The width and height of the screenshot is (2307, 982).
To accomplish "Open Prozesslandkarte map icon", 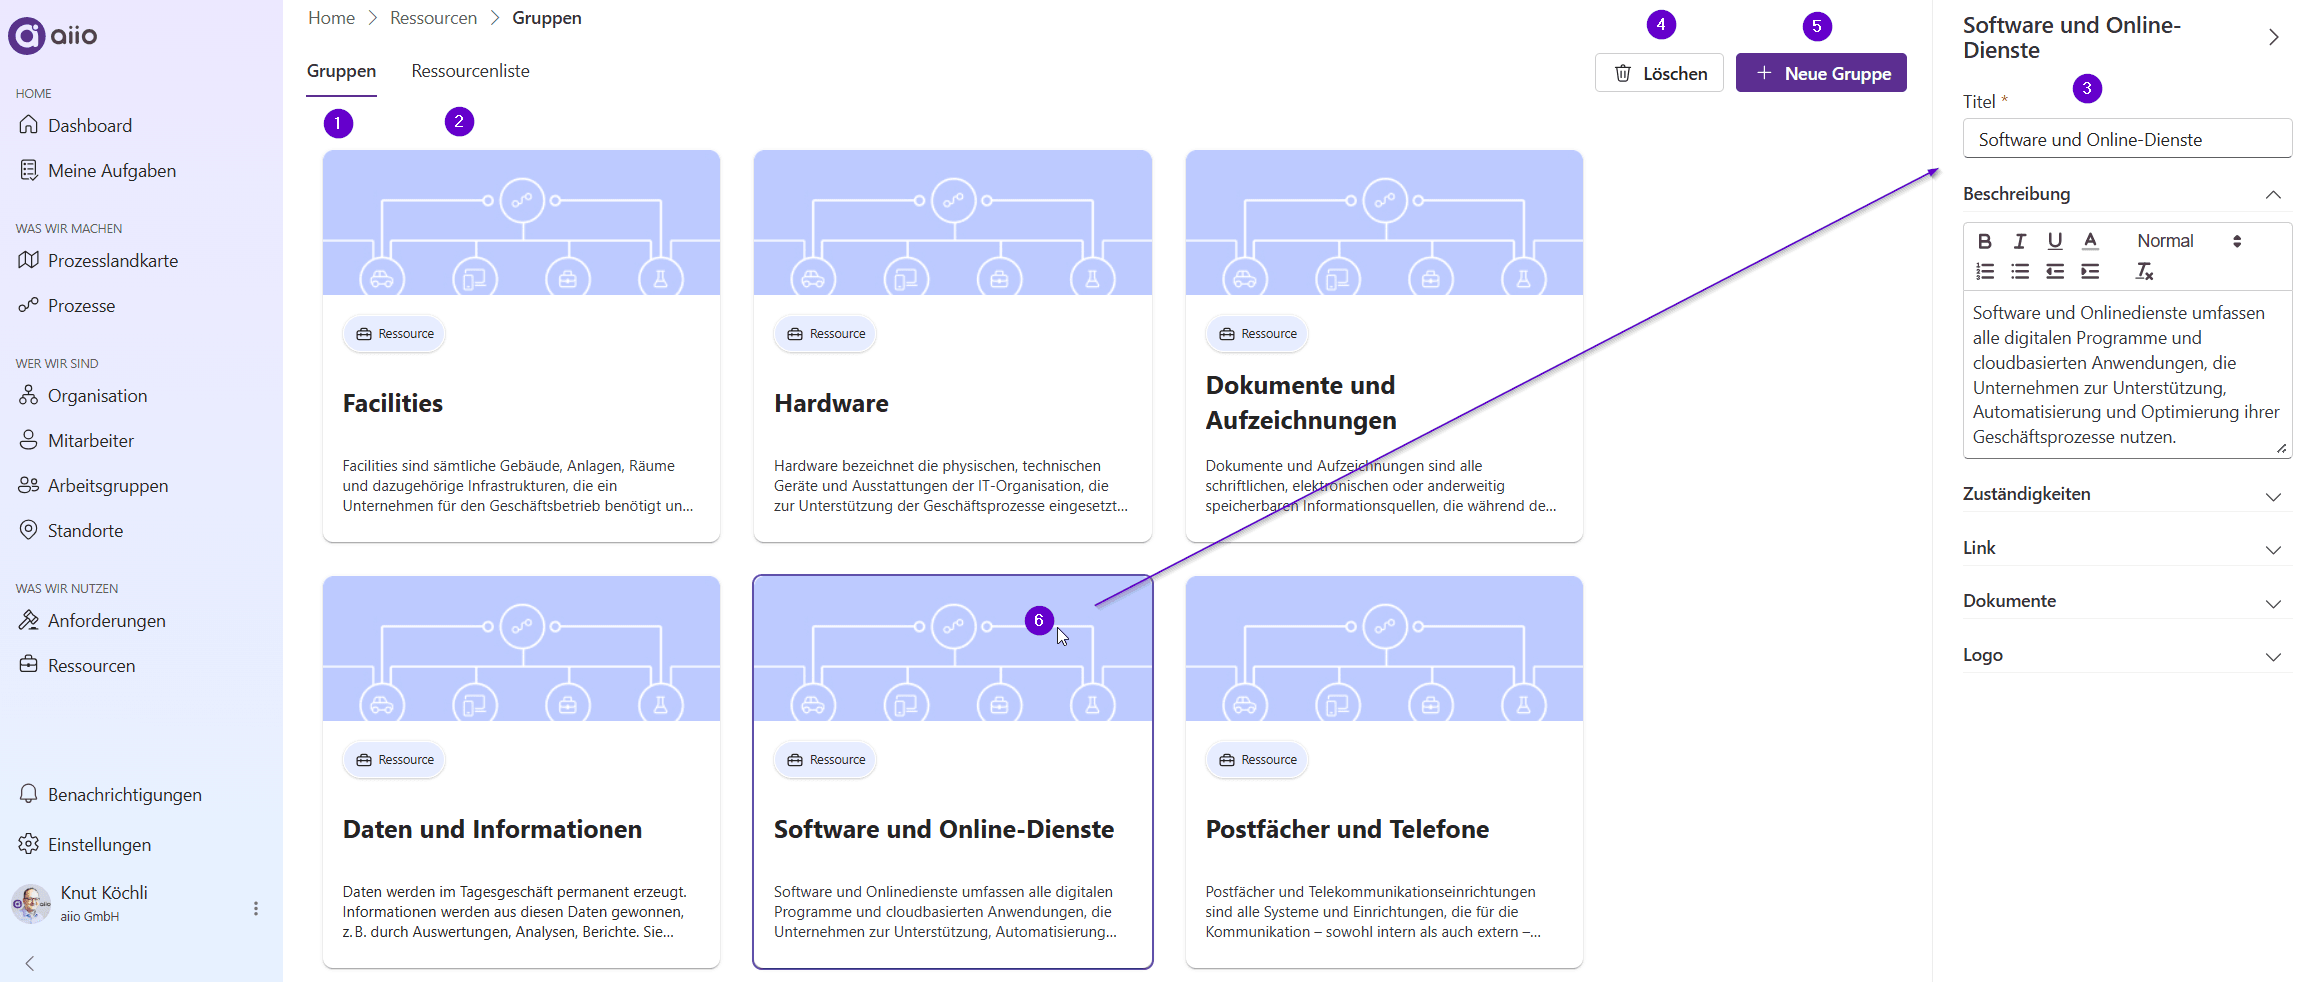I will [x=29, y=260].
